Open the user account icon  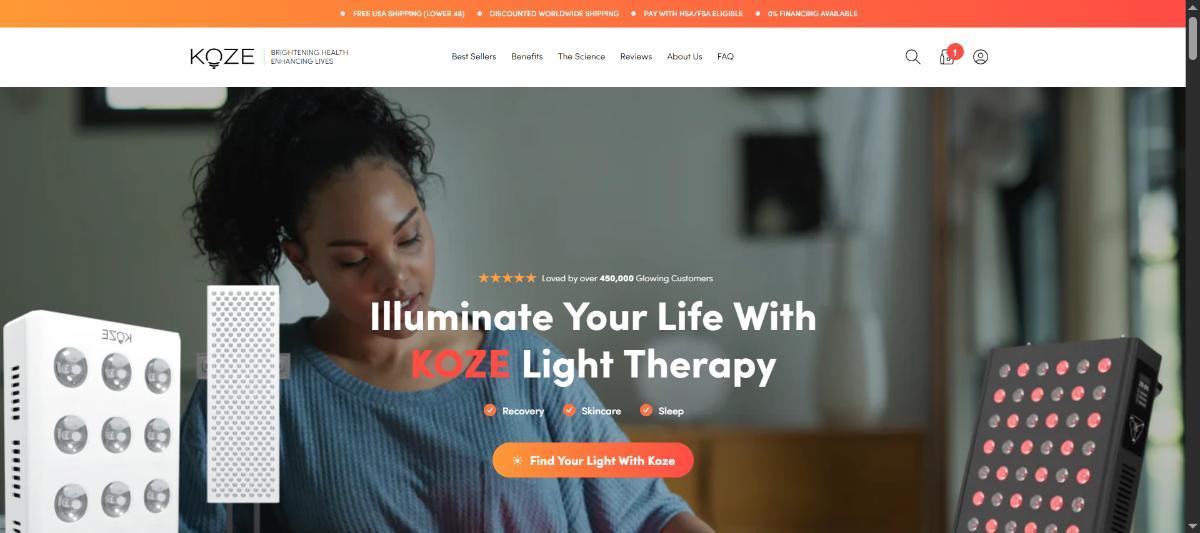(x=980, y=57)
